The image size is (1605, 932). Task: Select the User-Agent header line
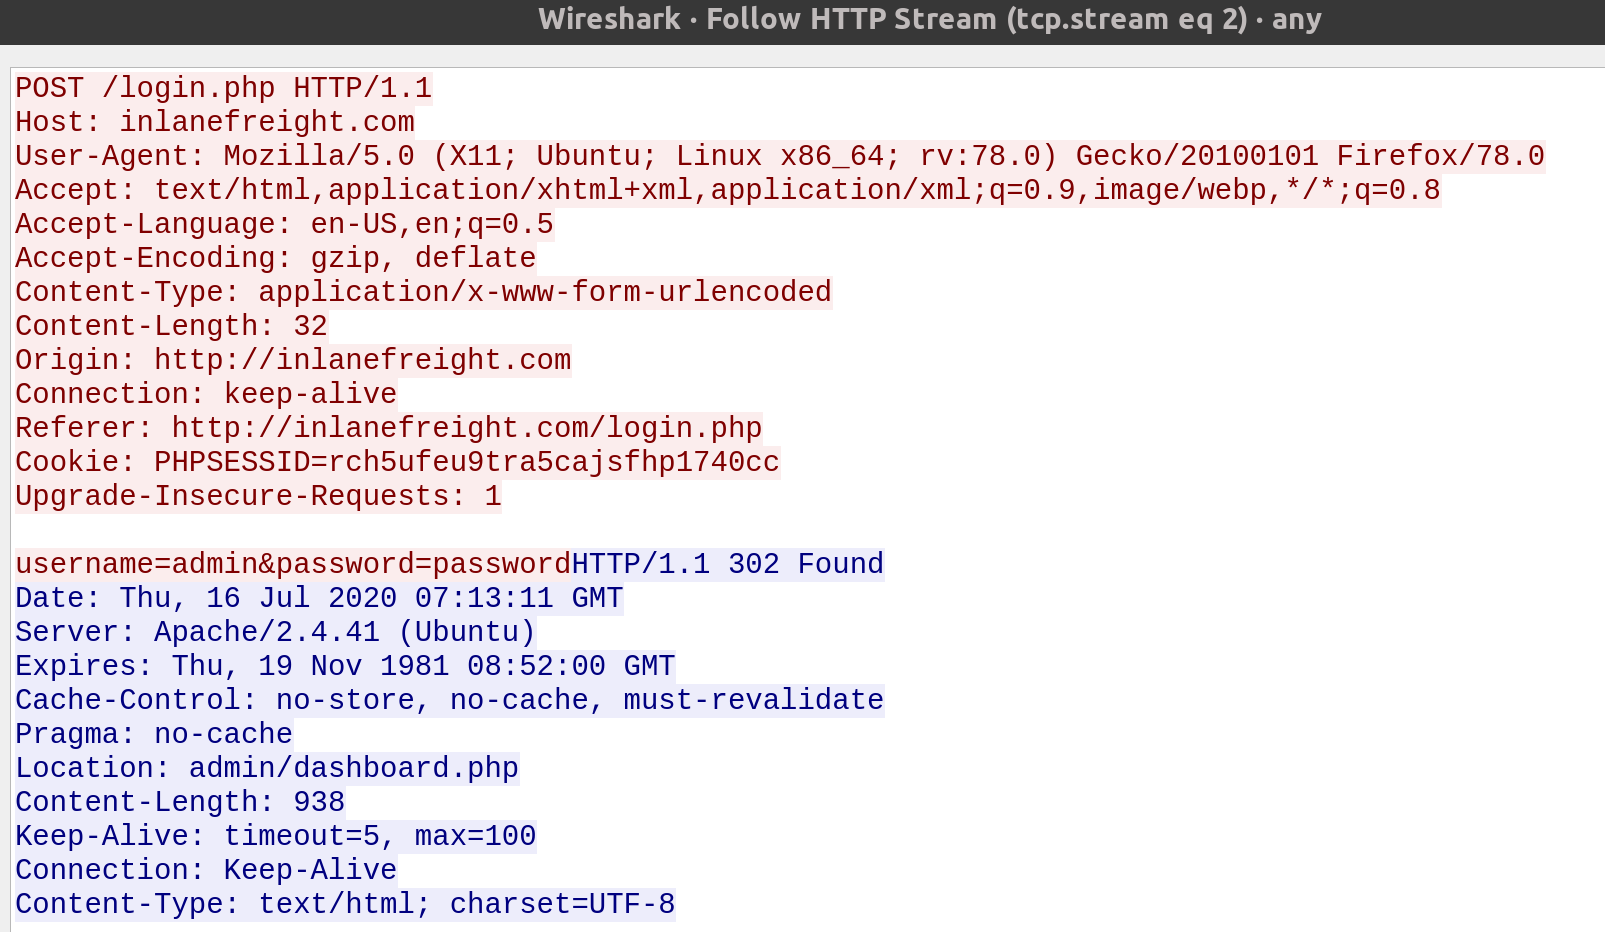click(779, 156)
